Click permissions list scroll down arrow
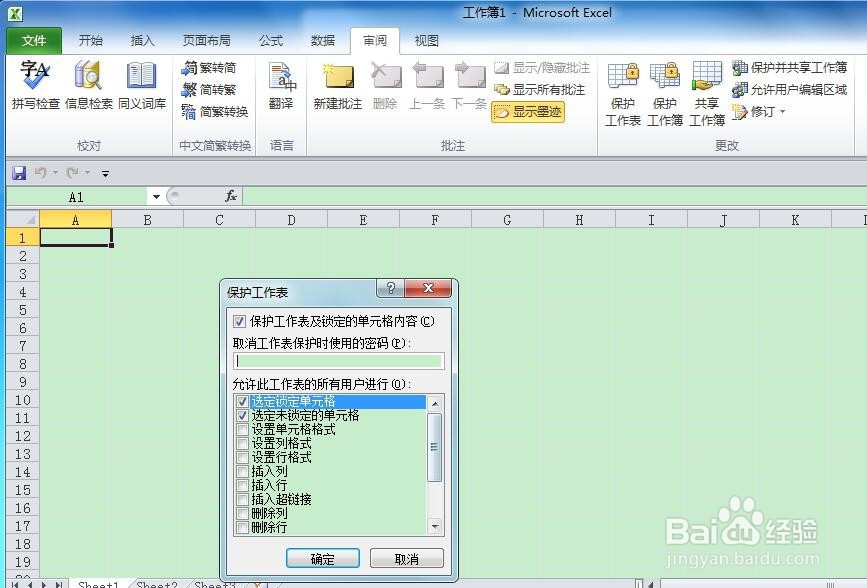 [435, 526]
